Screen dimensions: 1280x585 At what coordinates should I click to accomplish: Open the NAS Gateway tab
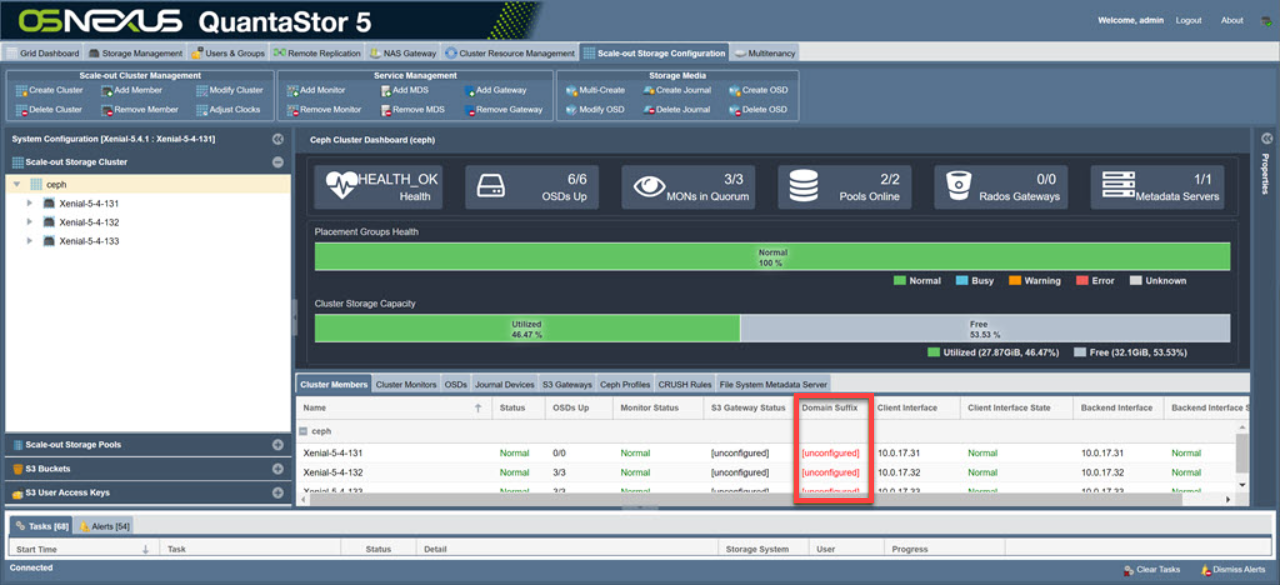click(404, 53)
